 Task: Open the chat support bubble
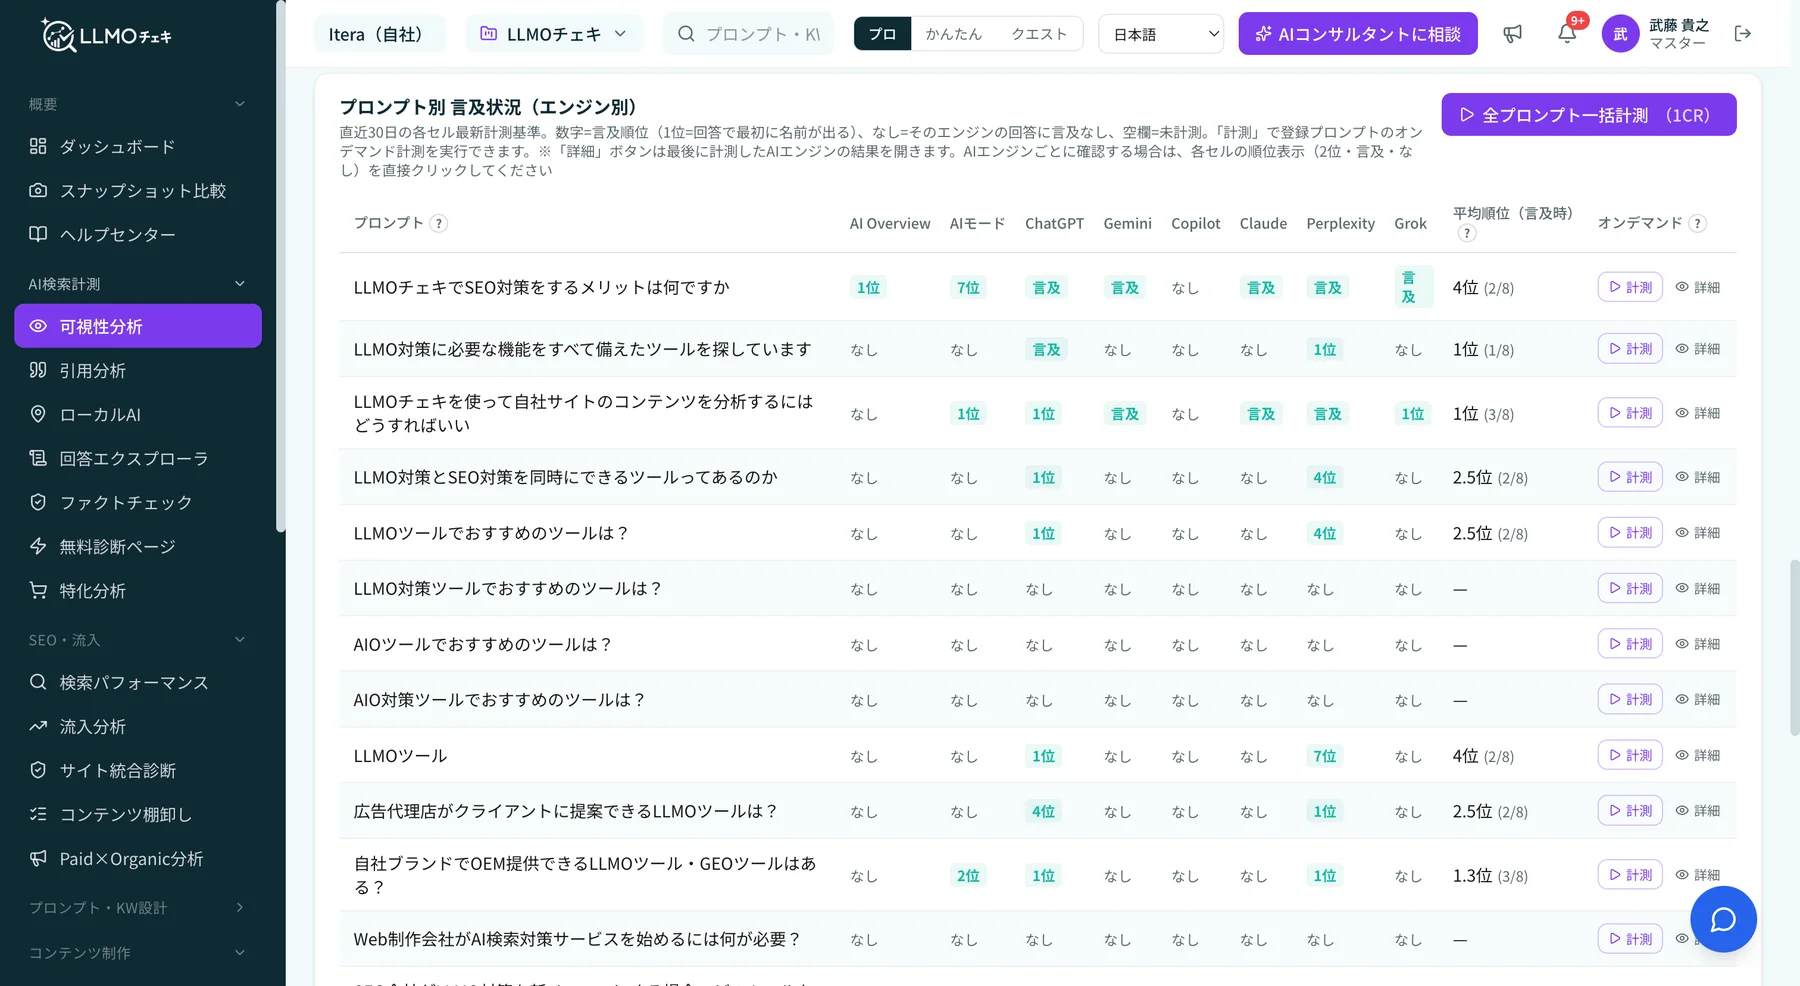pyautogui.click(x=1723, y=919)
